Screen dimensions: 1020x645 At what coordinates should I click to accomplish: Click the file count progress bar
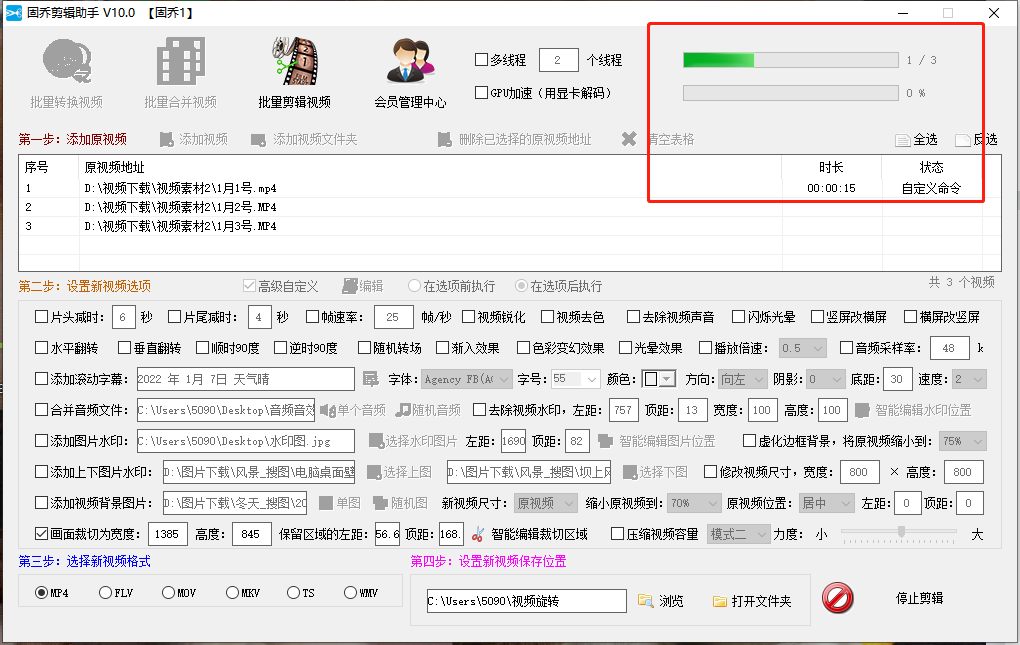pyautogui.click(x=790, y=60)
